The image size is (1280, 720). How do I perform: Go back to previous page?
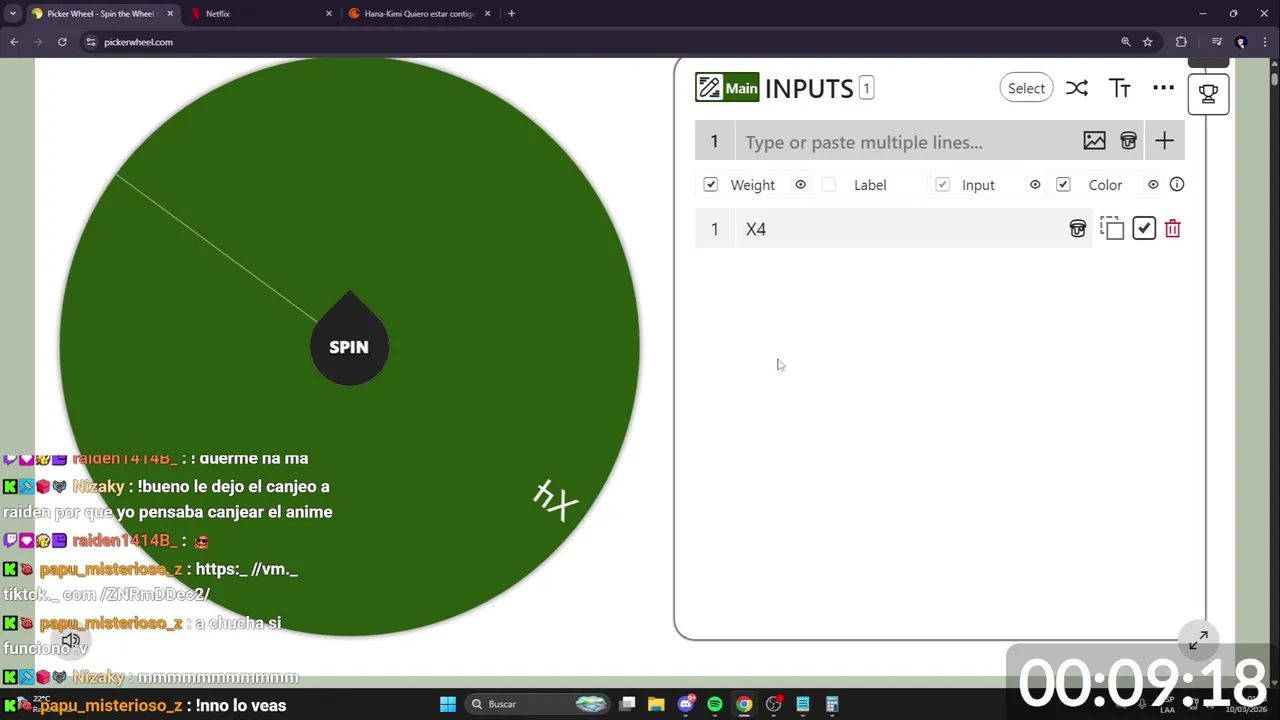14,42
